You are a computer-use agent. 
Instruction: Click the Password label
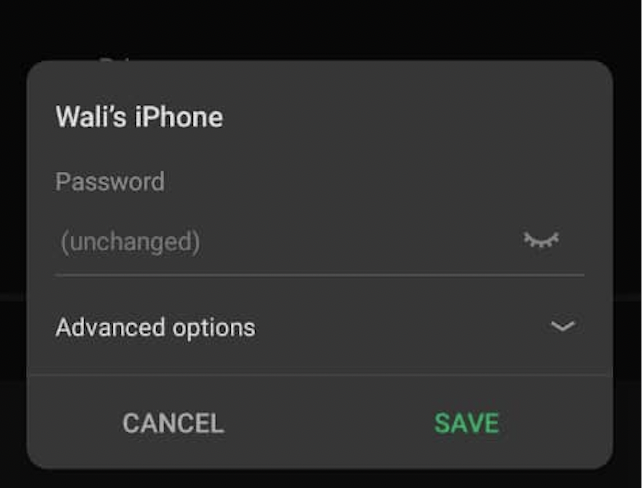pyautogui.click(x=110, y=181)
